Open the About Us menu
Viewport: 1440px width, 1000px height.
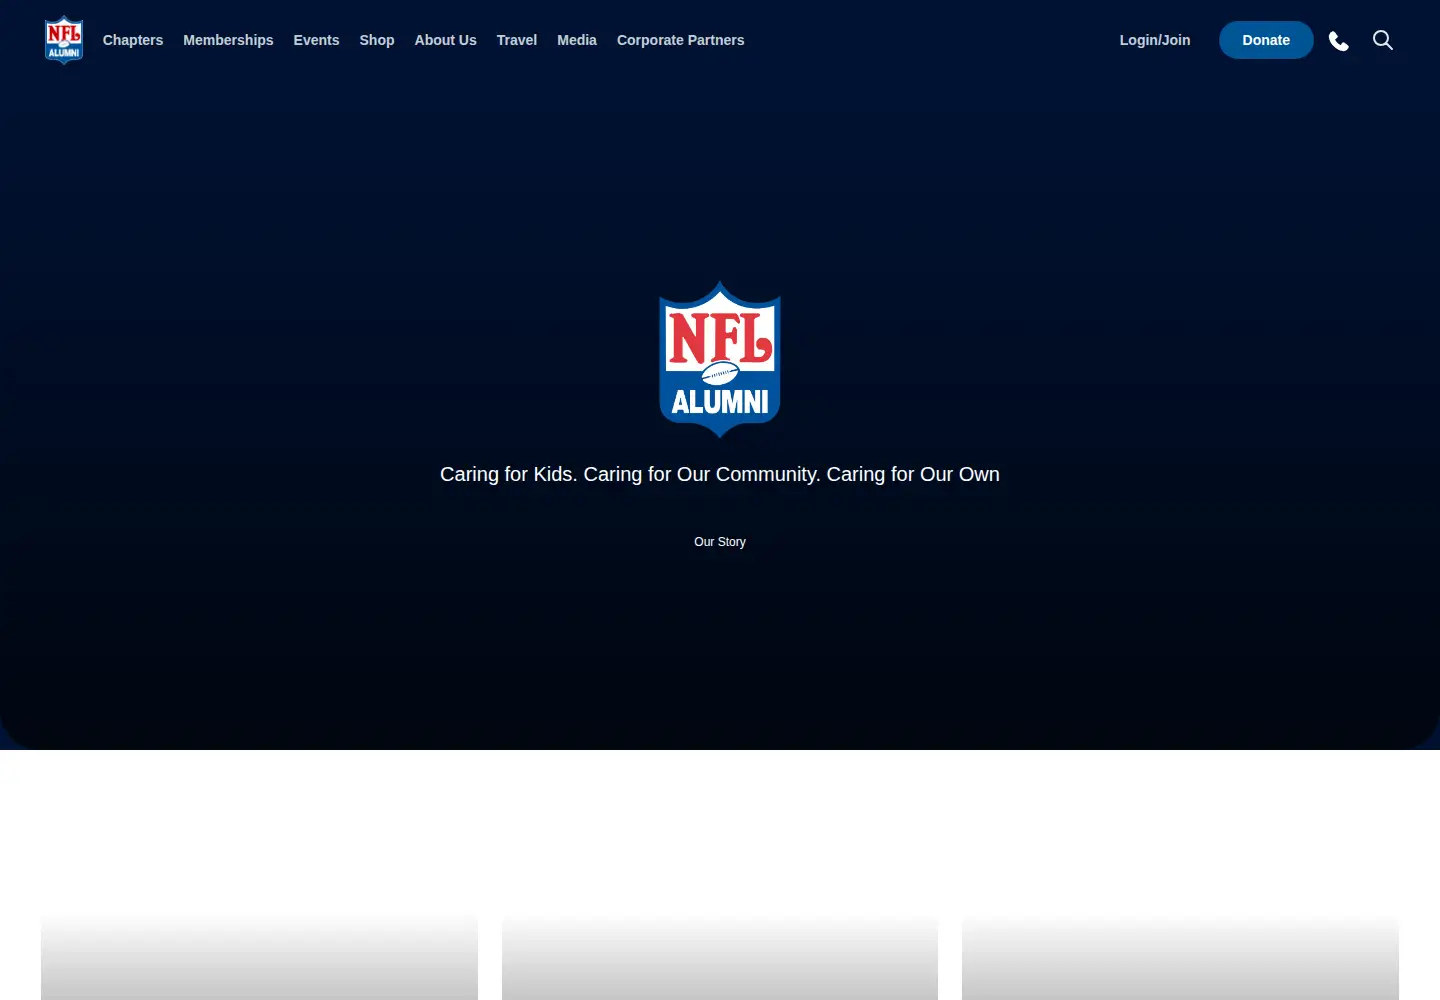pyautogui.click(x=446, y=40)
